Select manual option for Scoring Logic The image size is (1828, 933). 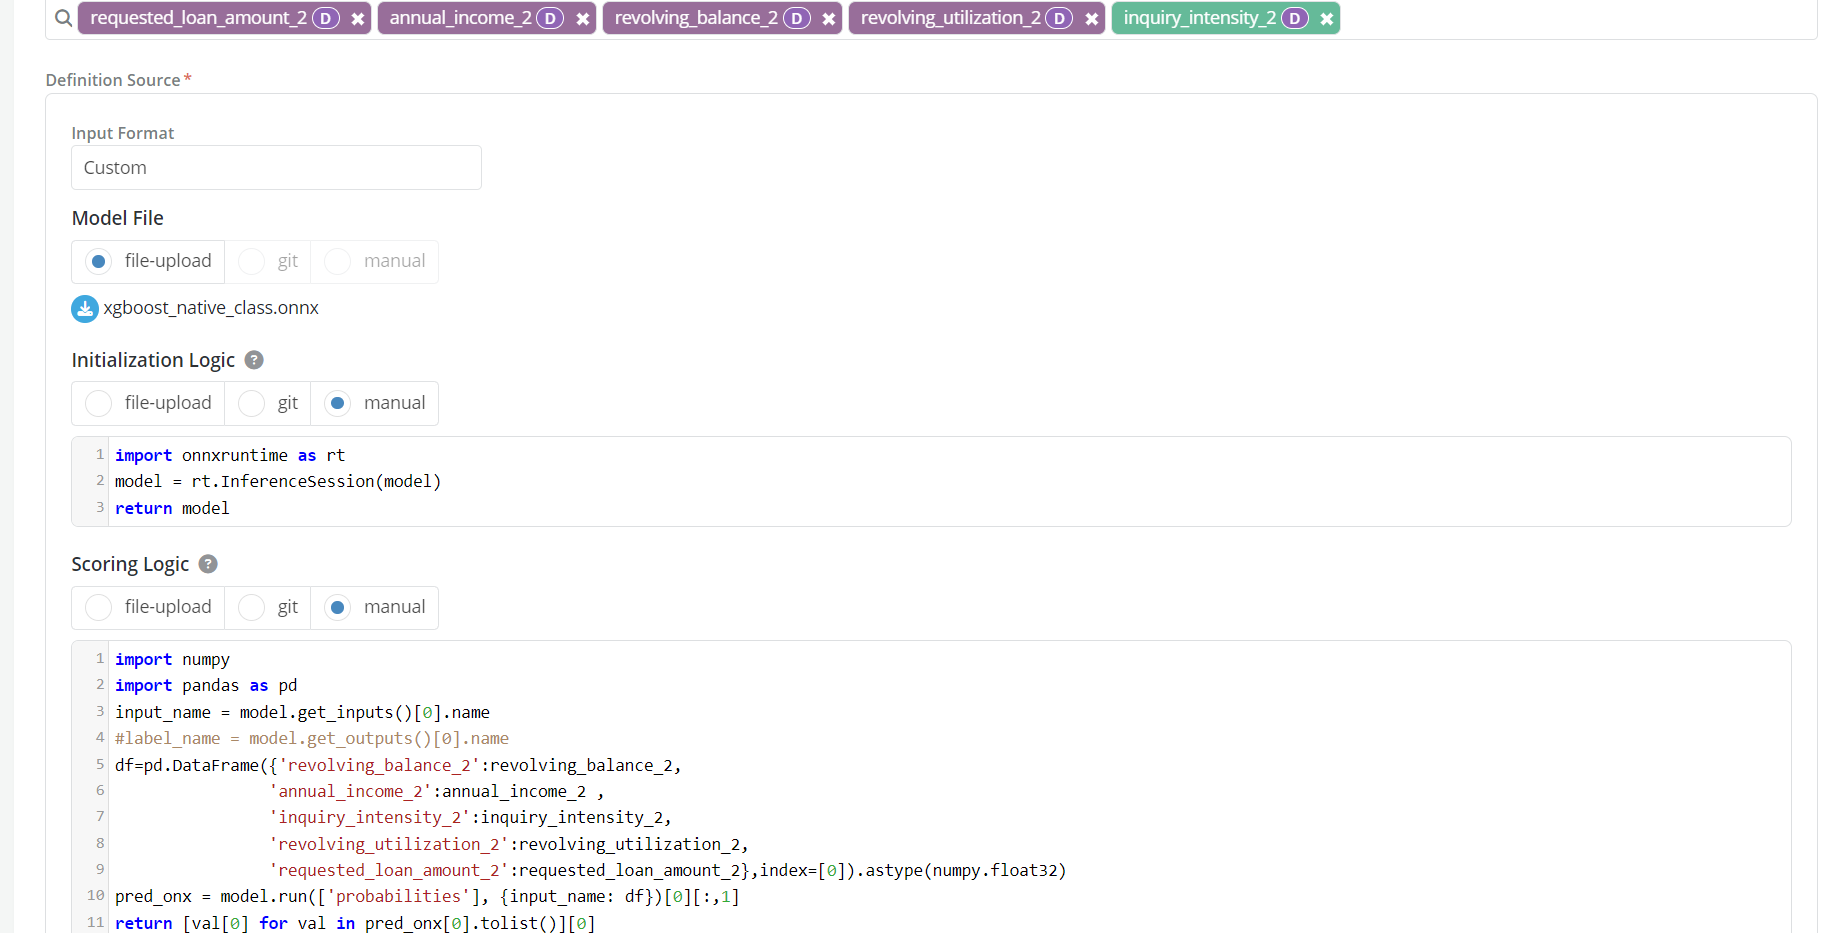[x=338, y=607]
